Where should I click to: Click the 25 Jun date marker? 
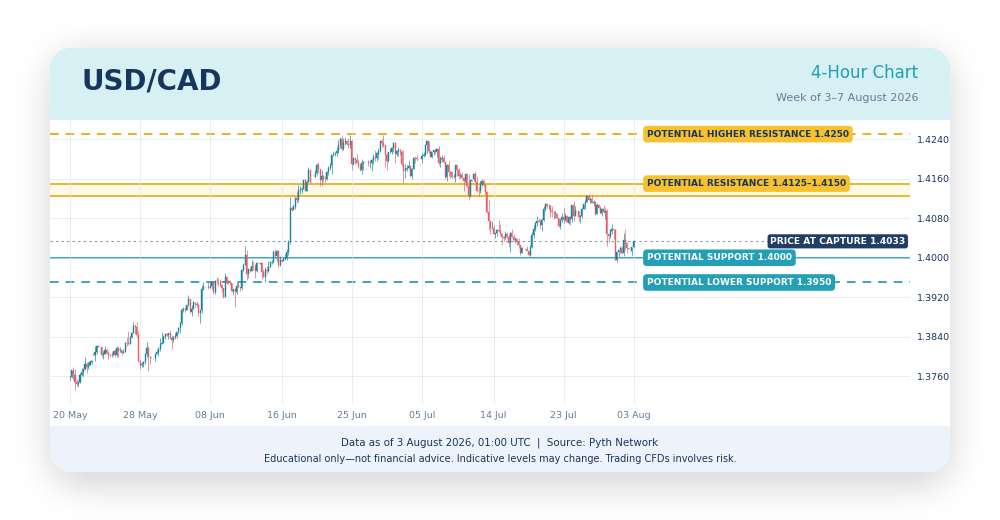click(x=352, y=415)
